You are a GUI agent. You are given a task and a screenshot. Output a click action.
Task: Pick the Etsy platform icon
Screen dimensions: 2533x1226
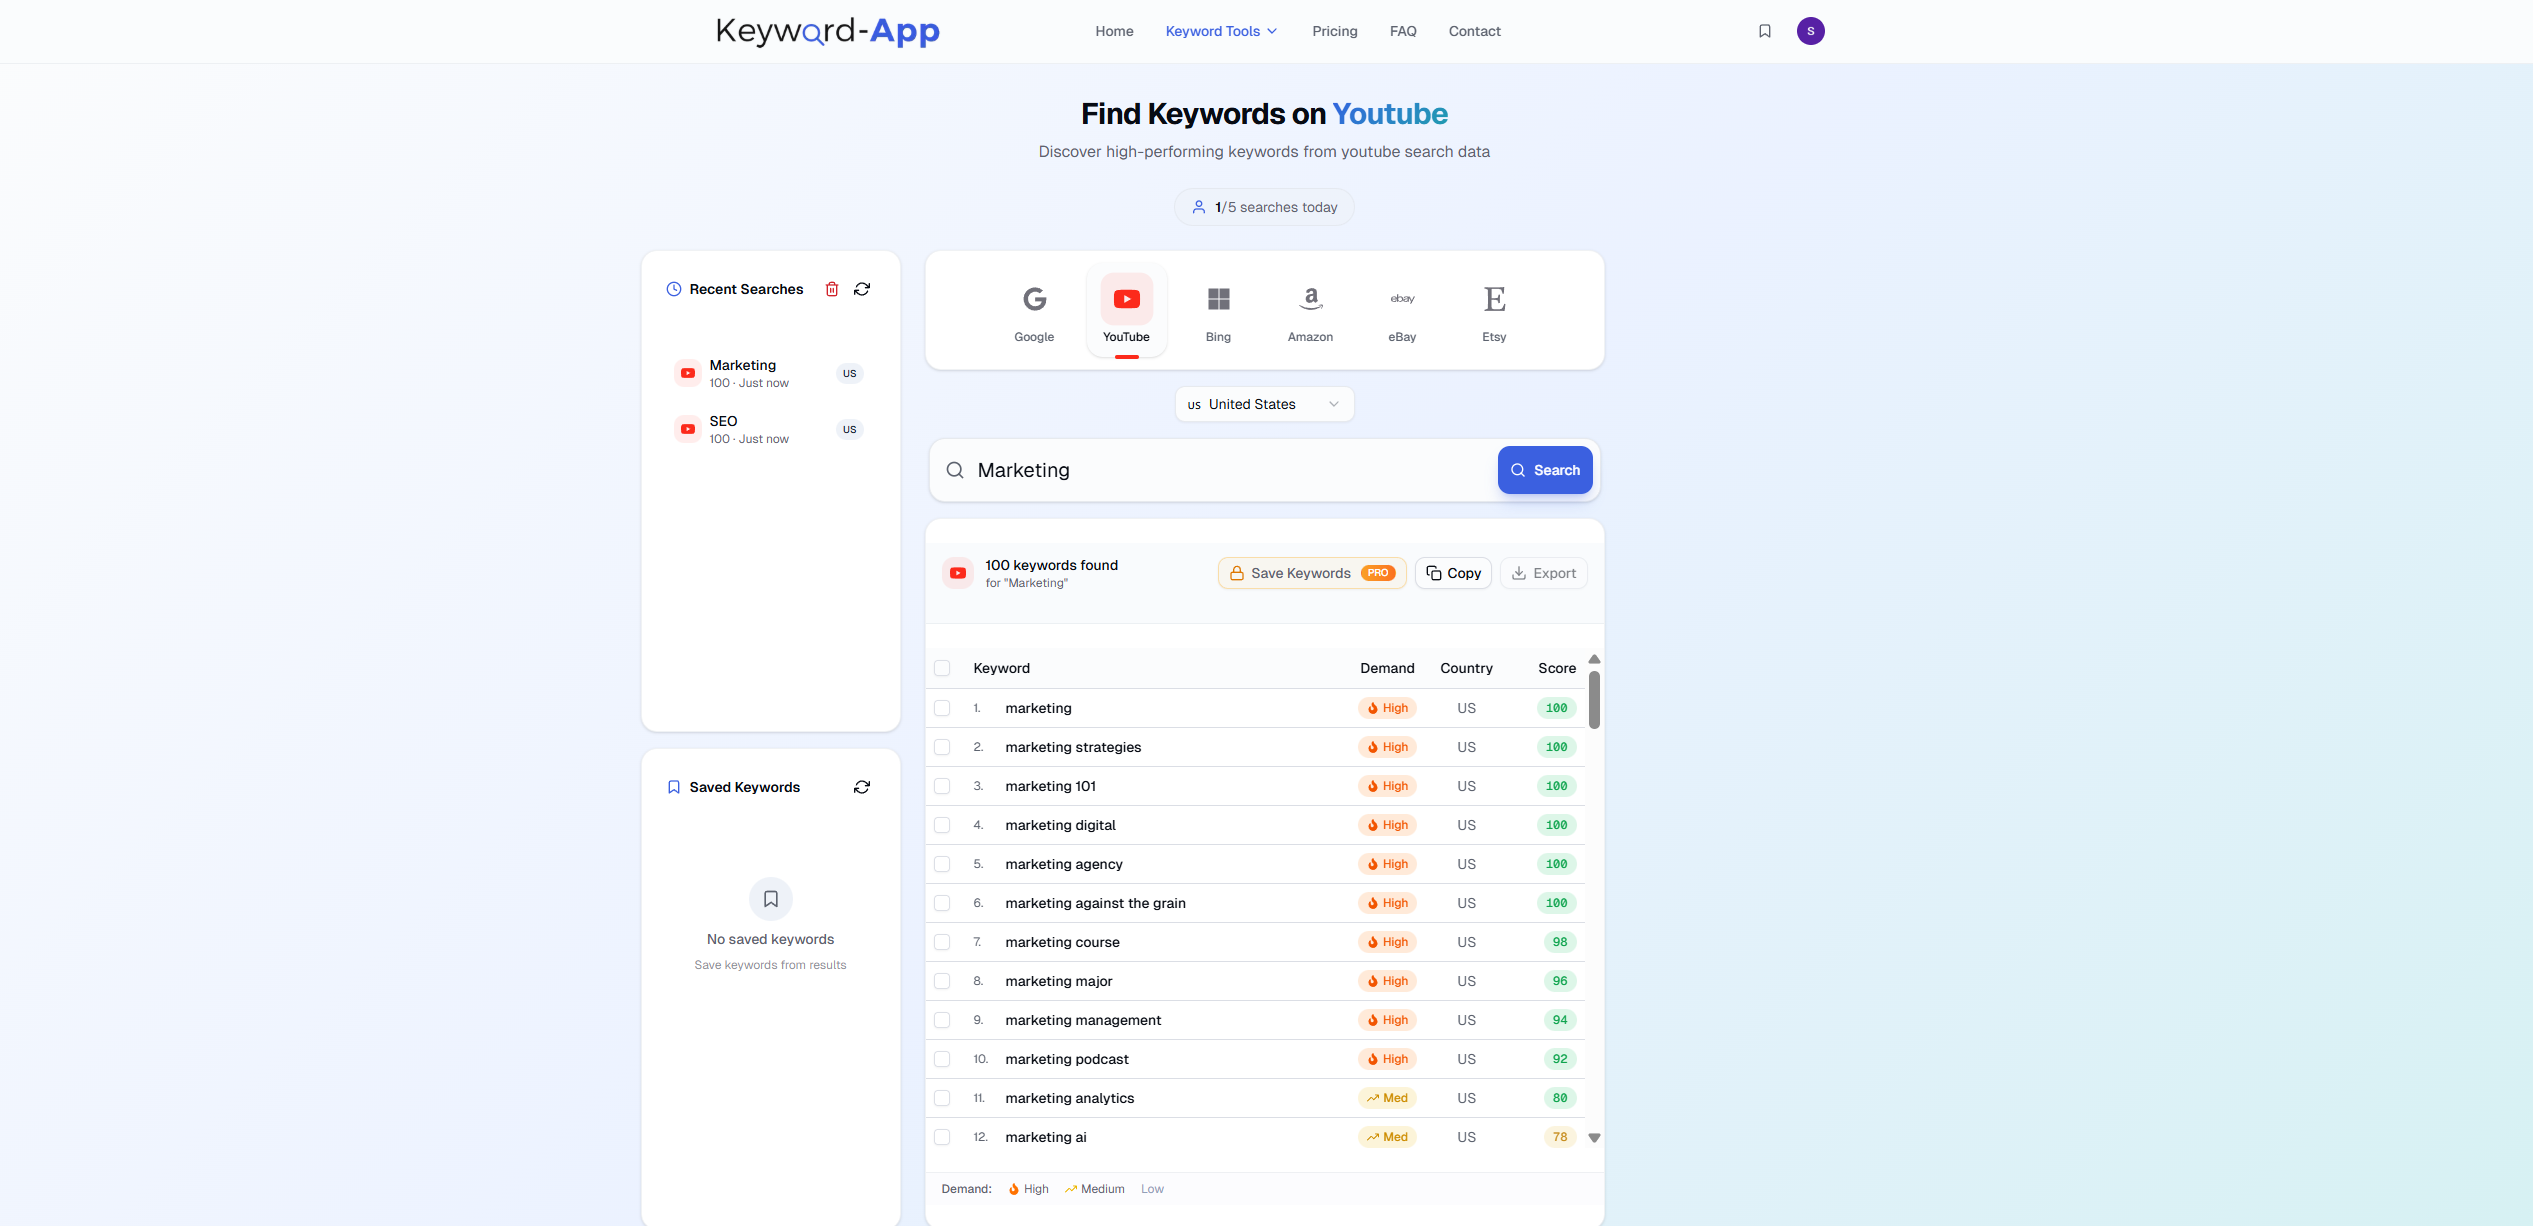(1494, 298)
